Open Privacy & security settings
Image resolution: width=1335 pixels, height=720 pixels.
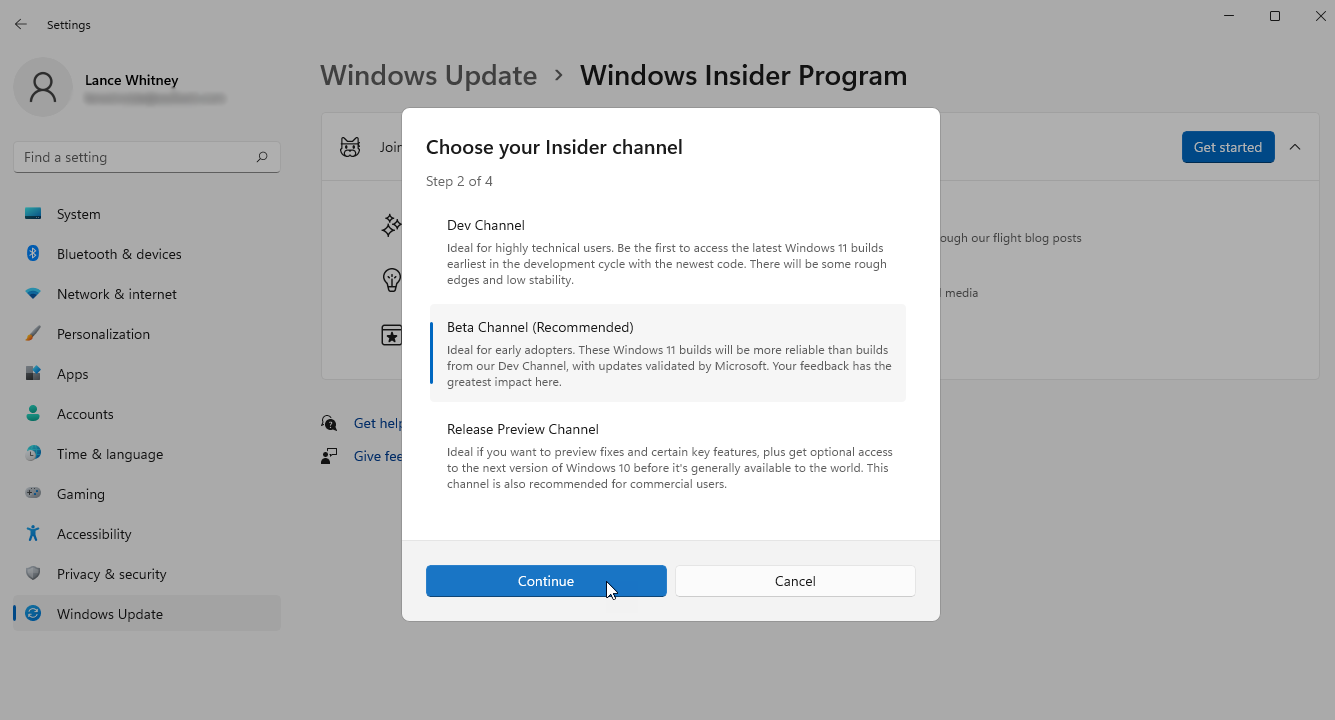coord(147,574)
